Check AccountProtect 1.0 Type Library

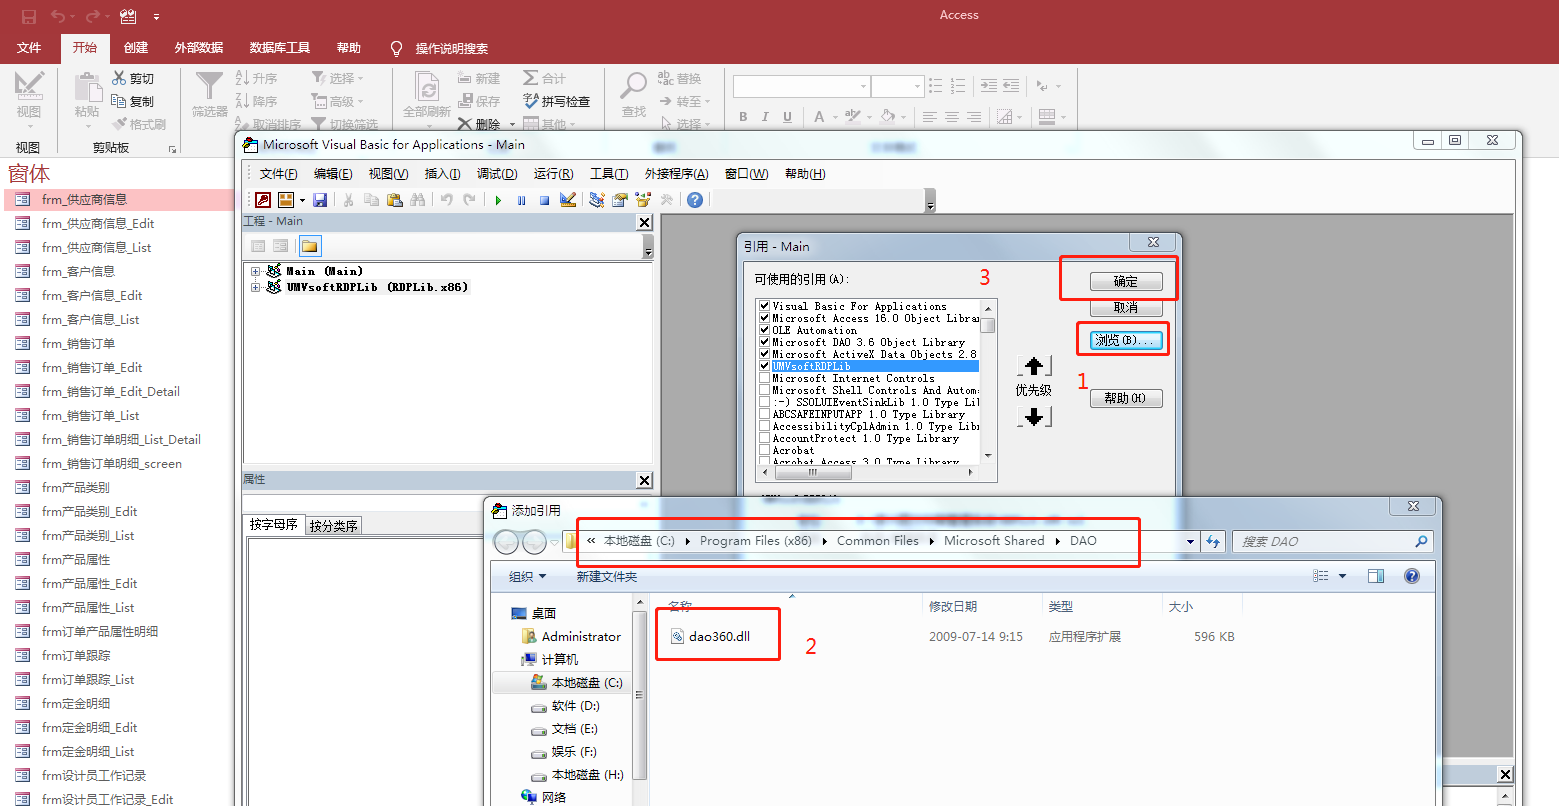click(x=764, y=438)
